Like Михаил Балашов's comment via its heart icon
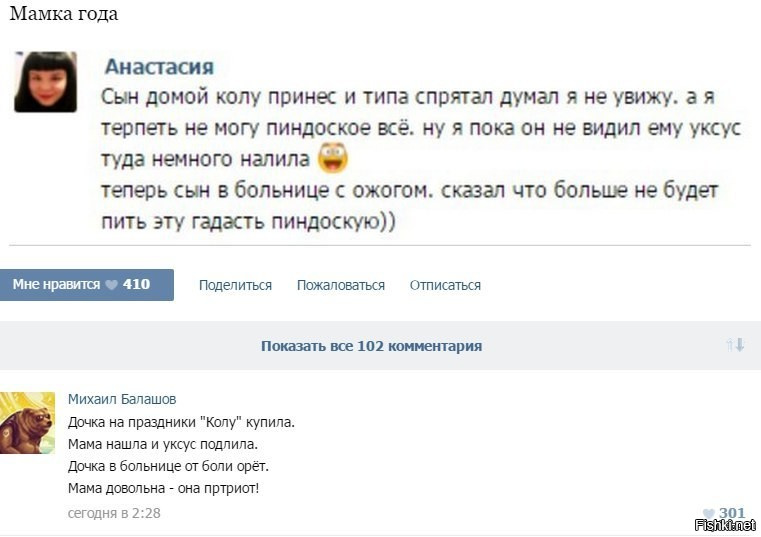The width and height of the screenshot is (761, 537). click(709, 514)
